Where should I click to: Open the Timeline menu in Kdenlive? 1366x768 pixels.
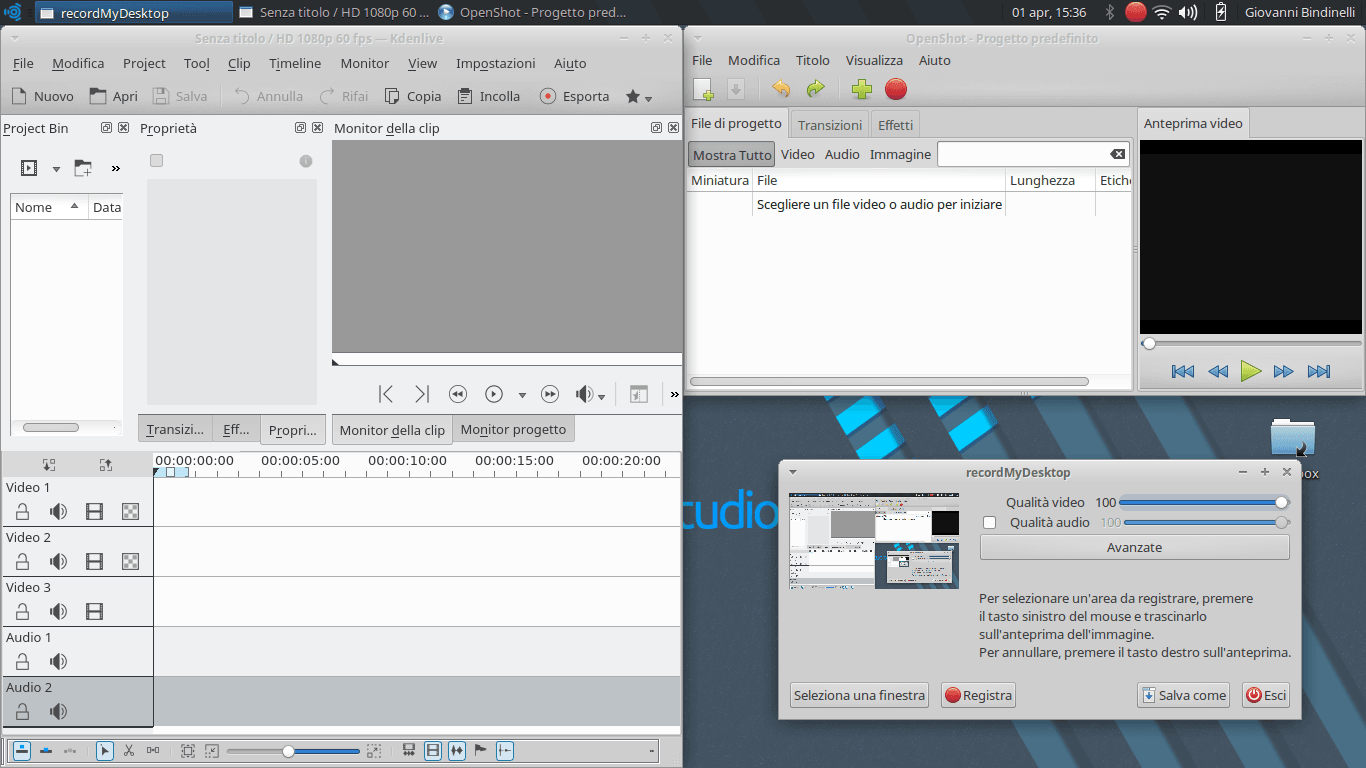pyautogui.click(x=295, y=63)
